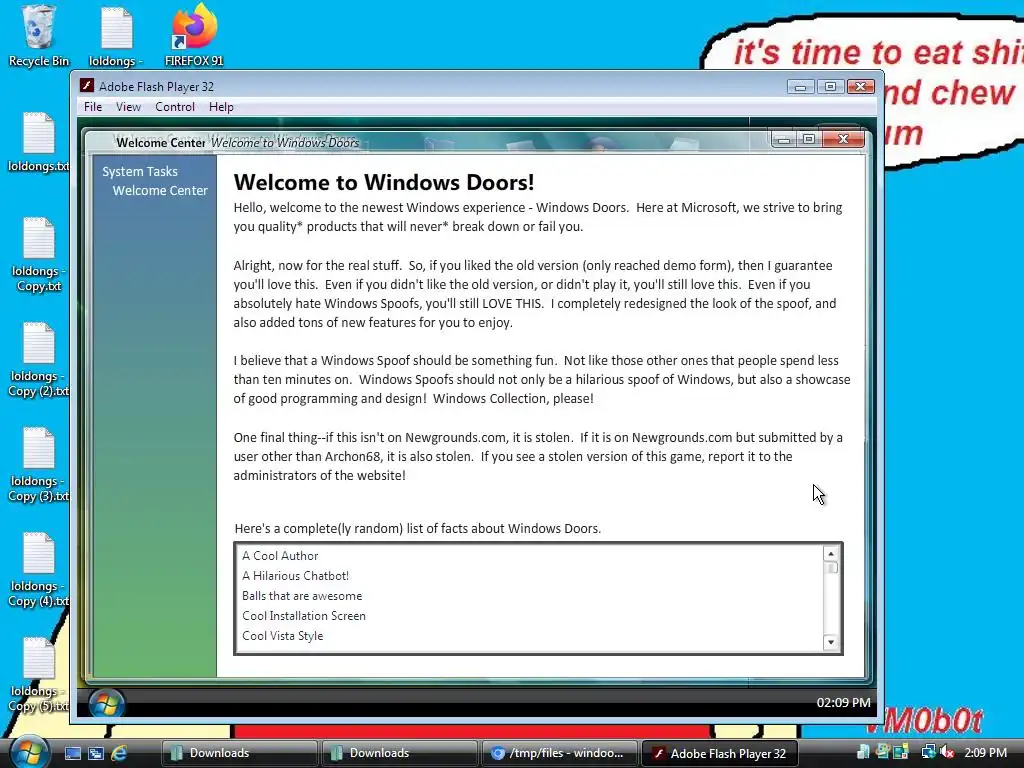Select the loldongs - Copy (5).txt file
Screen dimensions: 1024x768
pyautogui.click(x=39, y=675)
